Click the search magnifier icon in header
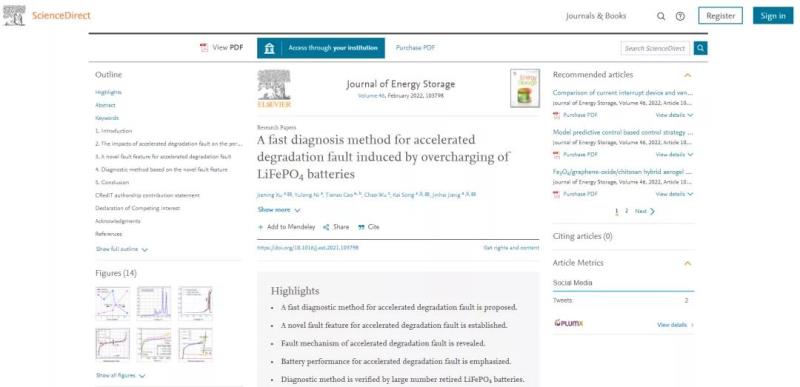800x387 pixels. point(661,16)
